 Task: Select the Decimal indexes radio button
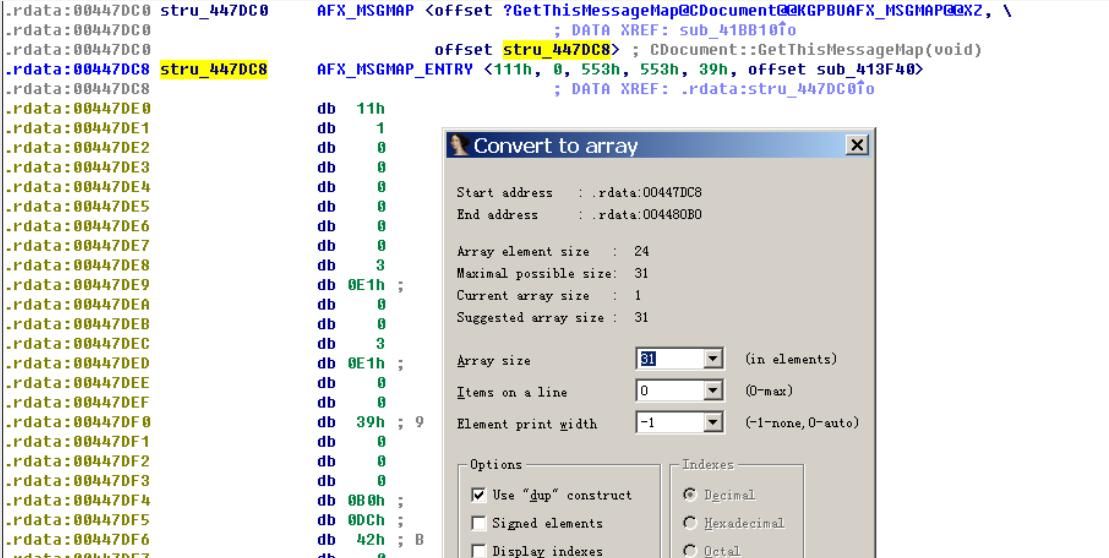click(690, 496)
